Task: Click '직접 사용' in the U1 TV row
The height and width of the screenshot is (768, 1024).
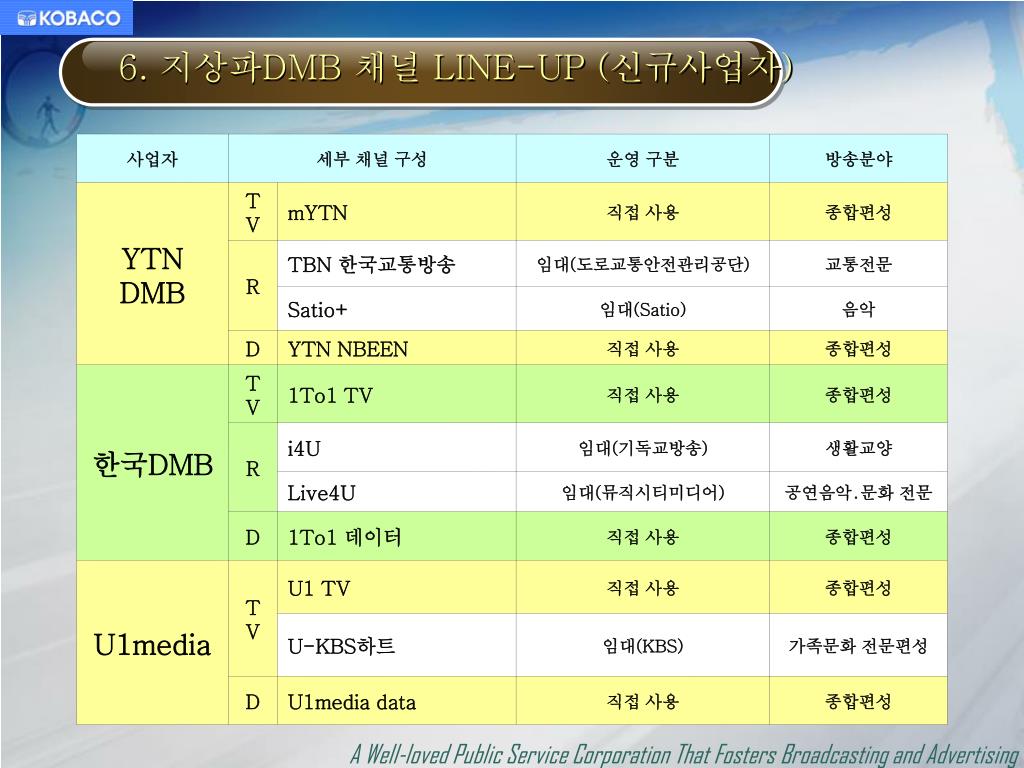Action: [643, 587]
